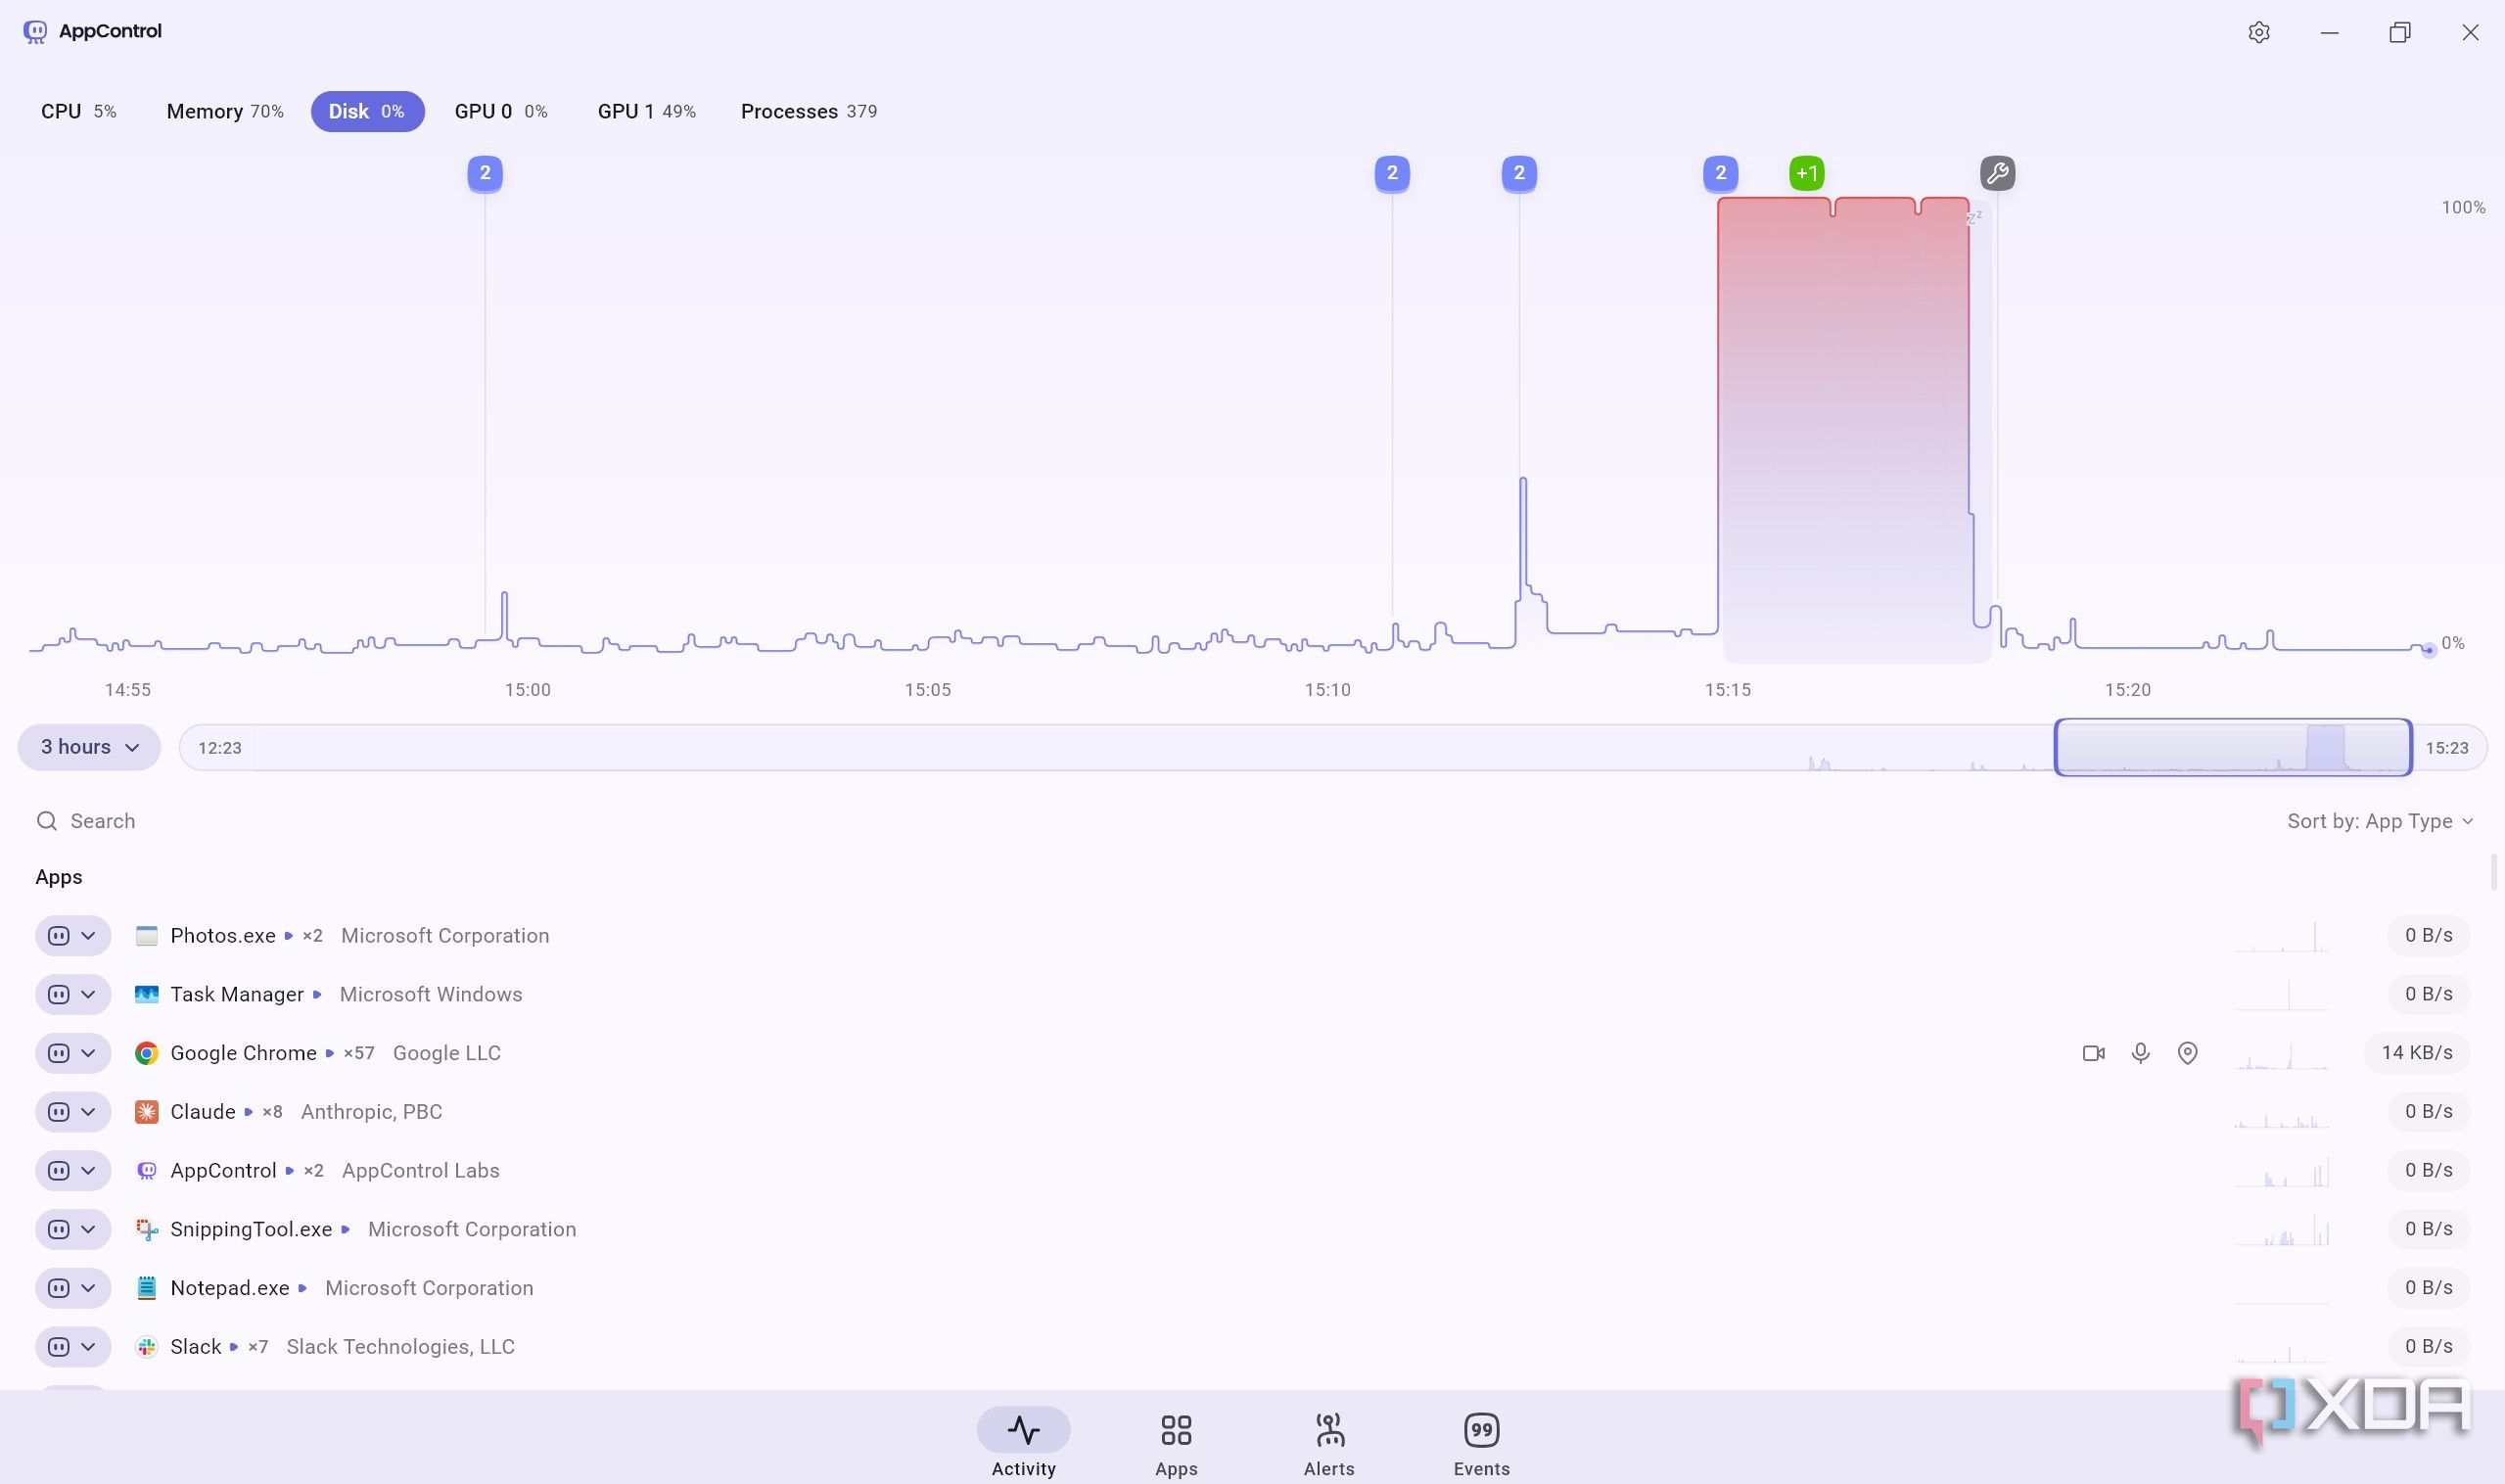2505x1484 pixels.
Task: Click the Task Manager app icon
Action: (x=147, y=994)
